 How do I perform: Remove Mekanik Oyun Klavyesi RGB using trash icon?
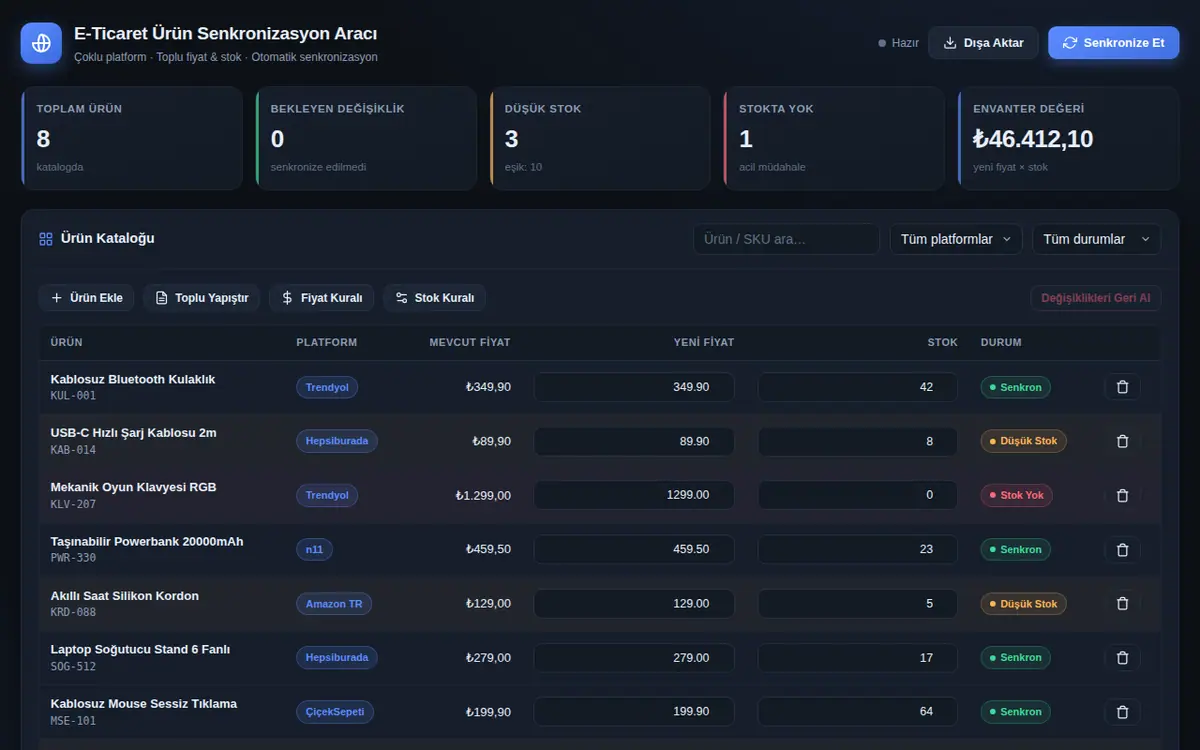1122,495
